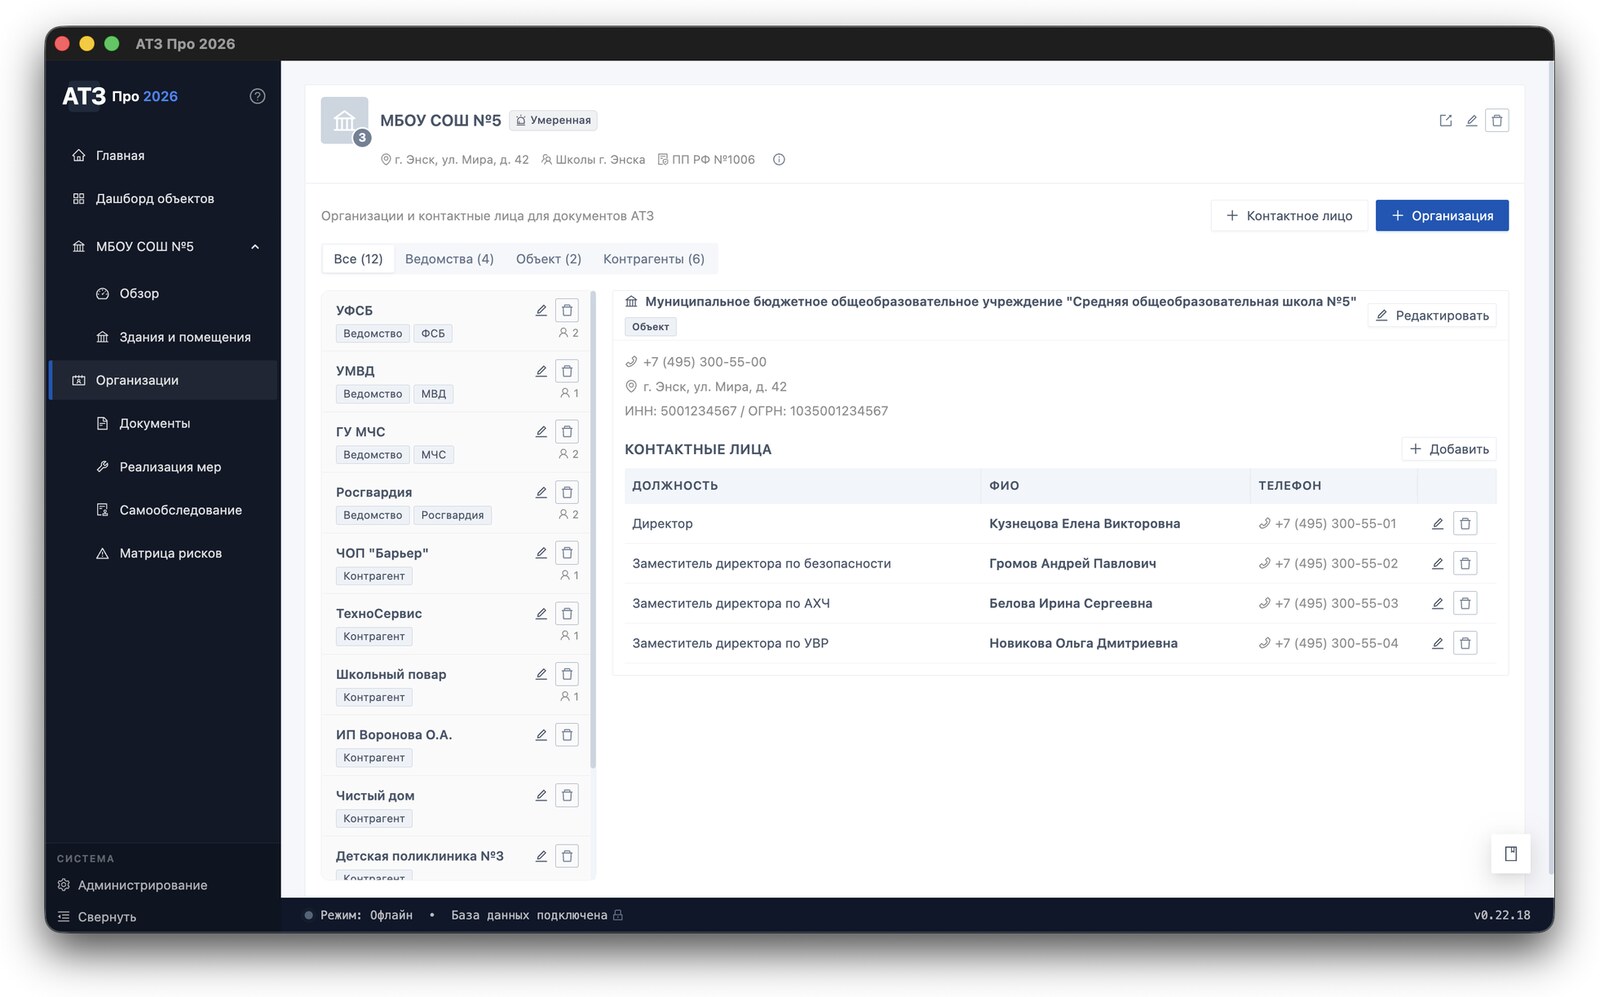The image size is (1600, 997).
Task: Edit the ИП Воронова О.А. entry
Action: point(541,735)
